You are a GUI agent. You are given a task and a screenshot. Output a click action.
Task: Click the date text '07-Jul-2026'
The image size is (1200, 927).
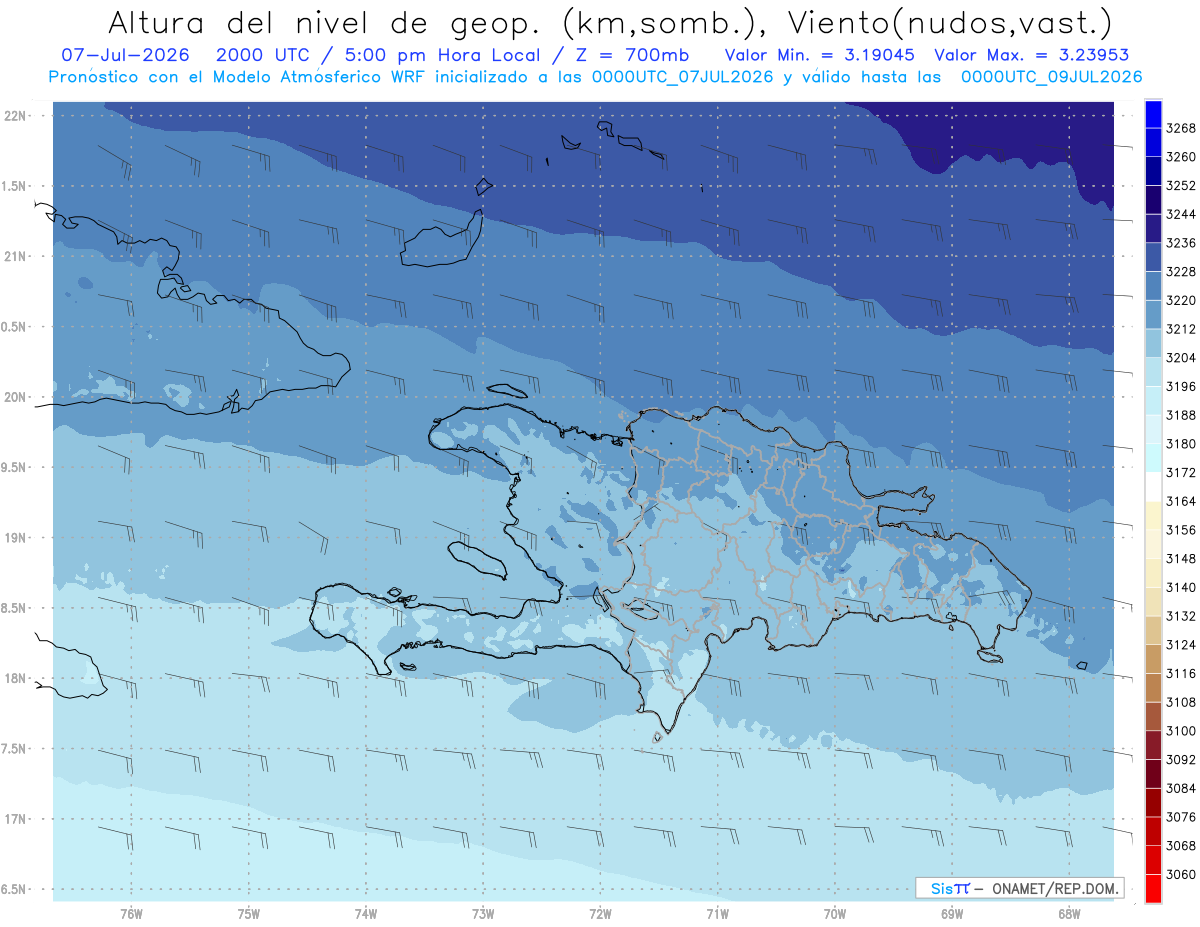[x=126, y=55]
